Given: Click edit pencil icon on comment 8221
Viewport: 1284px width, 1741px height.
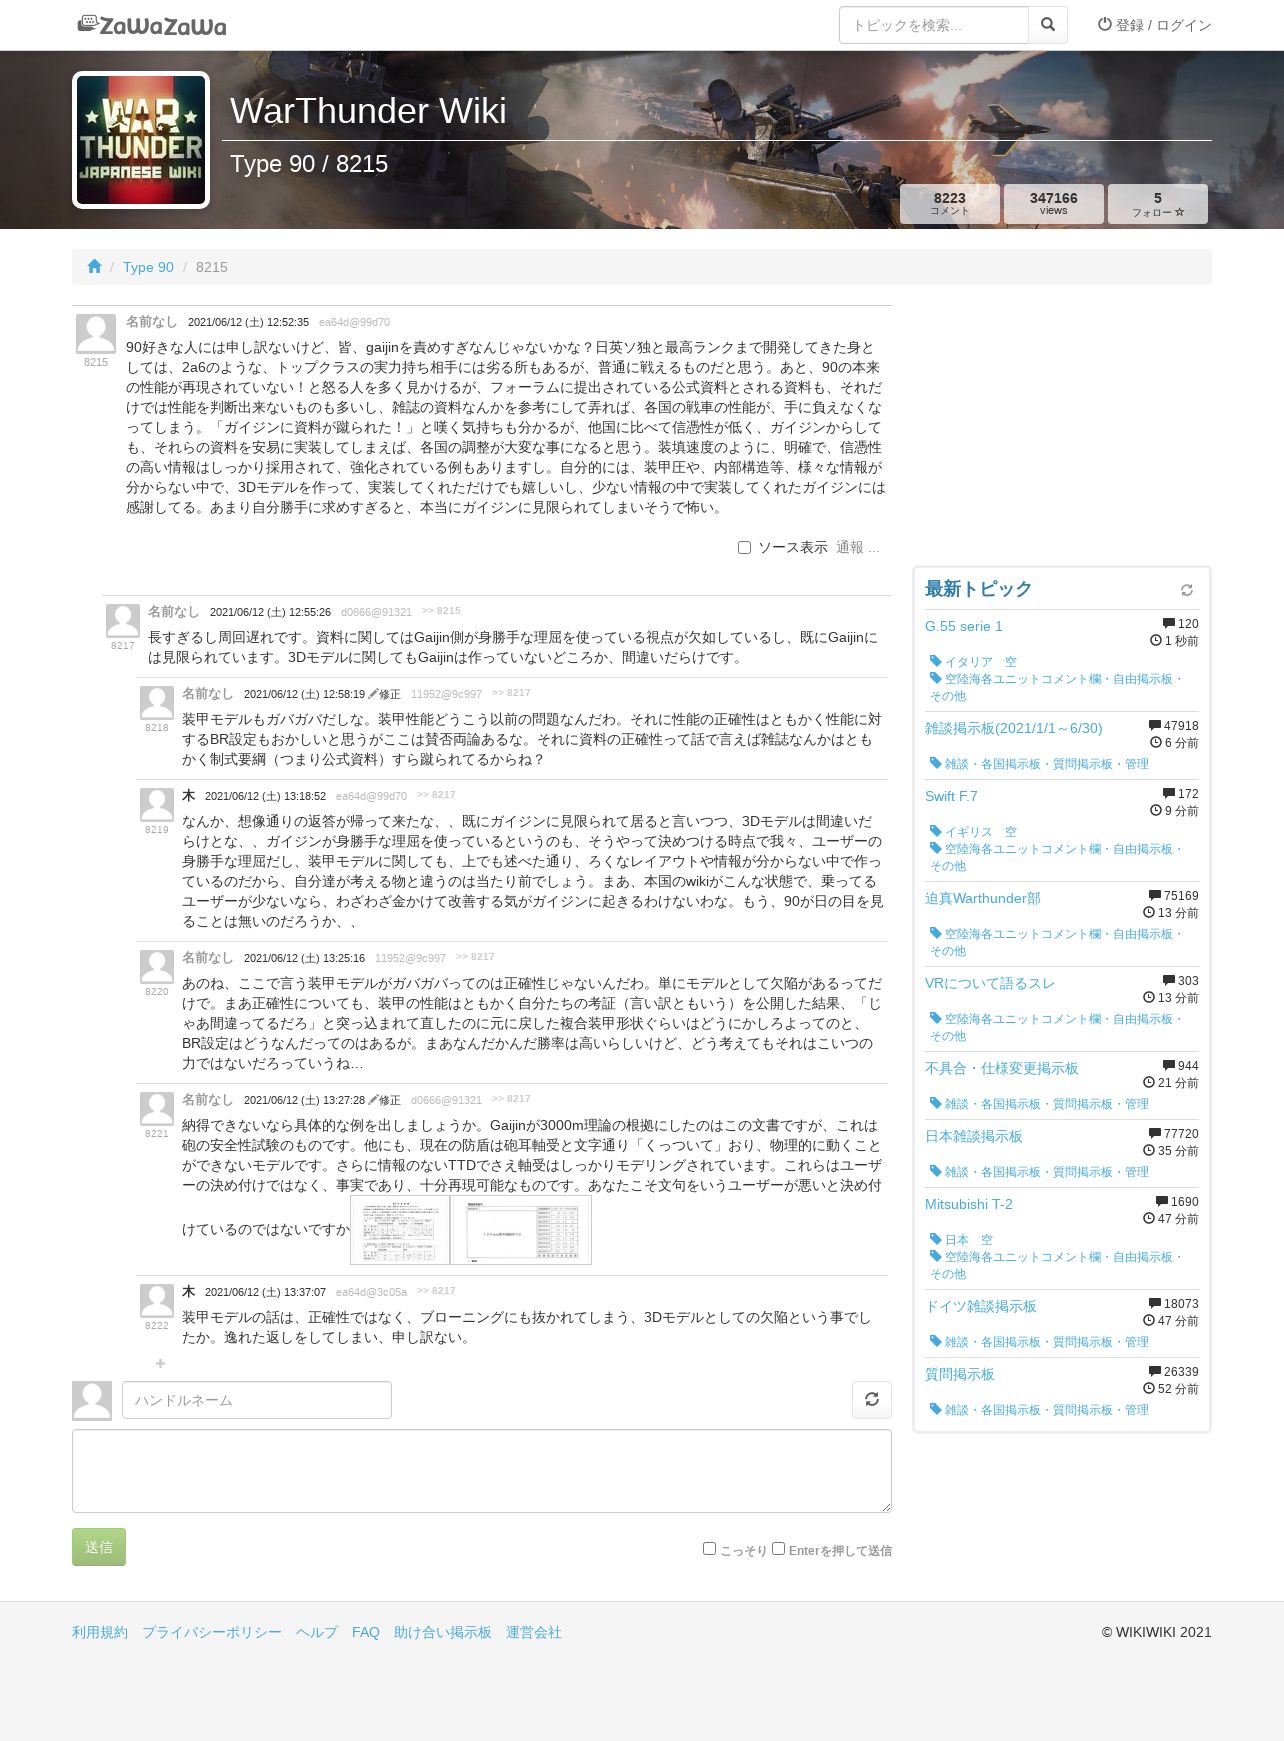Looking at the screenshot, I should pyautogui.click(x=374, y=1099).
